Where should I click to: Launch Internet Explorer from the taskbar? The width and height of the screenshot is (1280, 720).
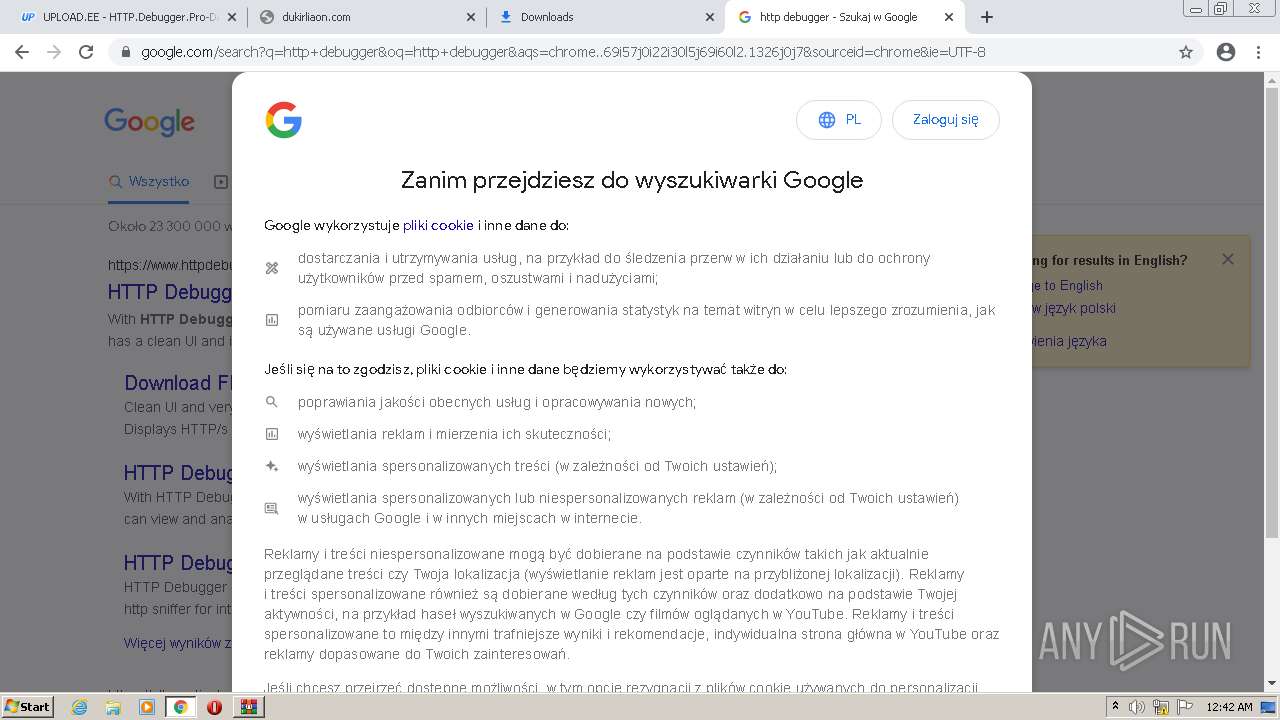coord(80,707)
